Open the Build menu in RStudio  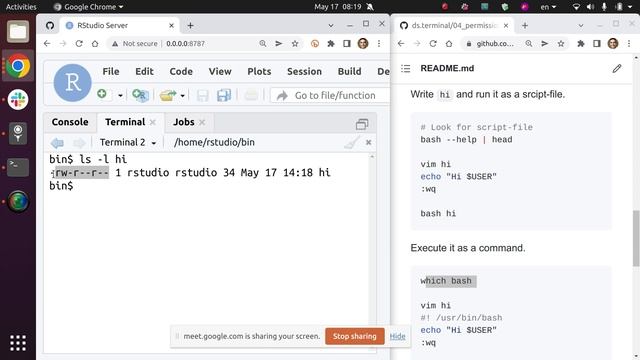click(349, 71)
